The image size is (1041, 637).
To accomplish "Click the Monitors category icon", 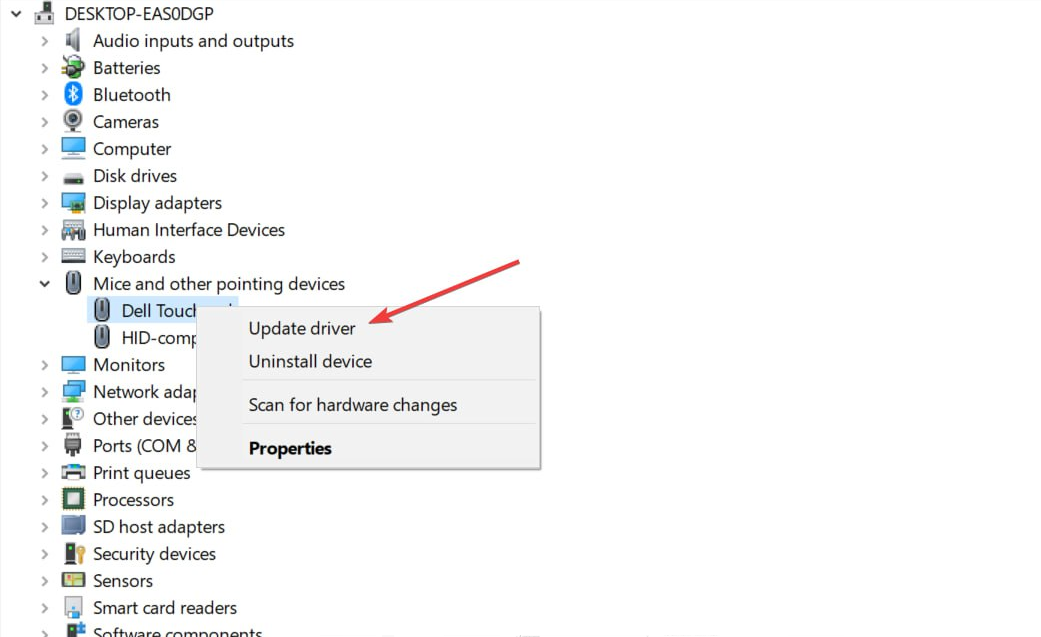I will pos(73,365).
